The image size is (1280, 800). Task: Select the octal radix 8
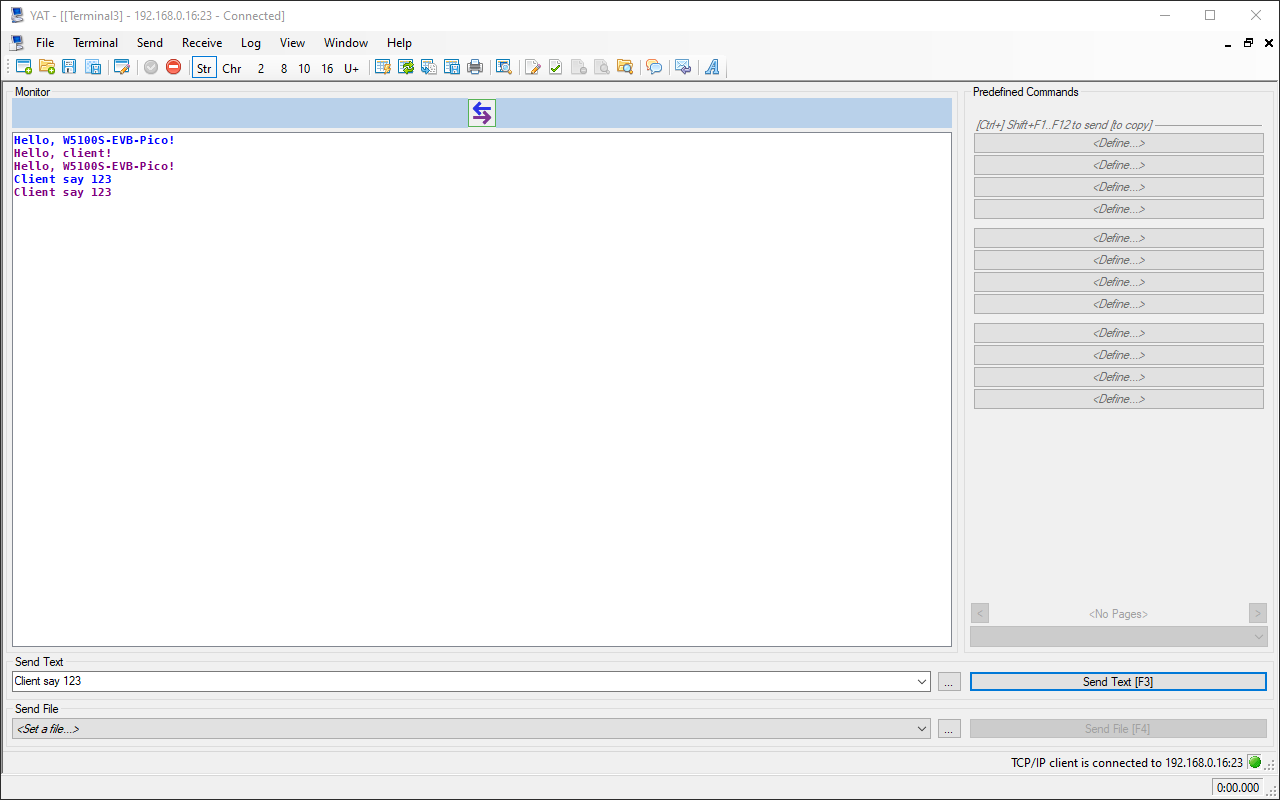[x=284, y=68]
